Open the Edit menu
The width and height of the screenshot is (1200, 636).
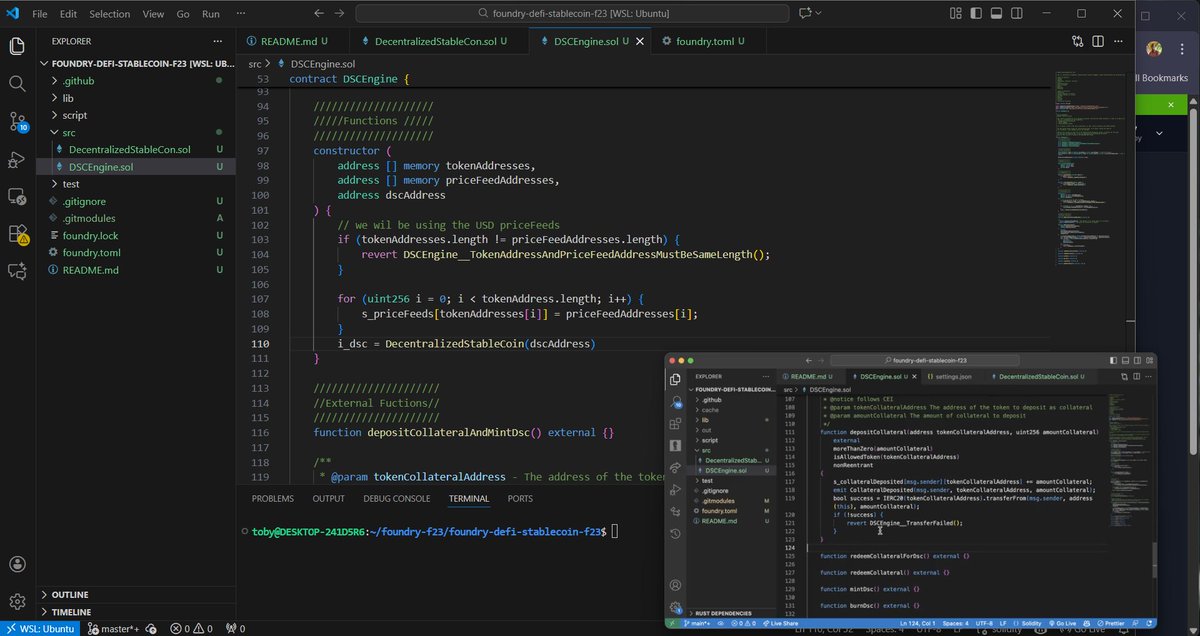68,14
